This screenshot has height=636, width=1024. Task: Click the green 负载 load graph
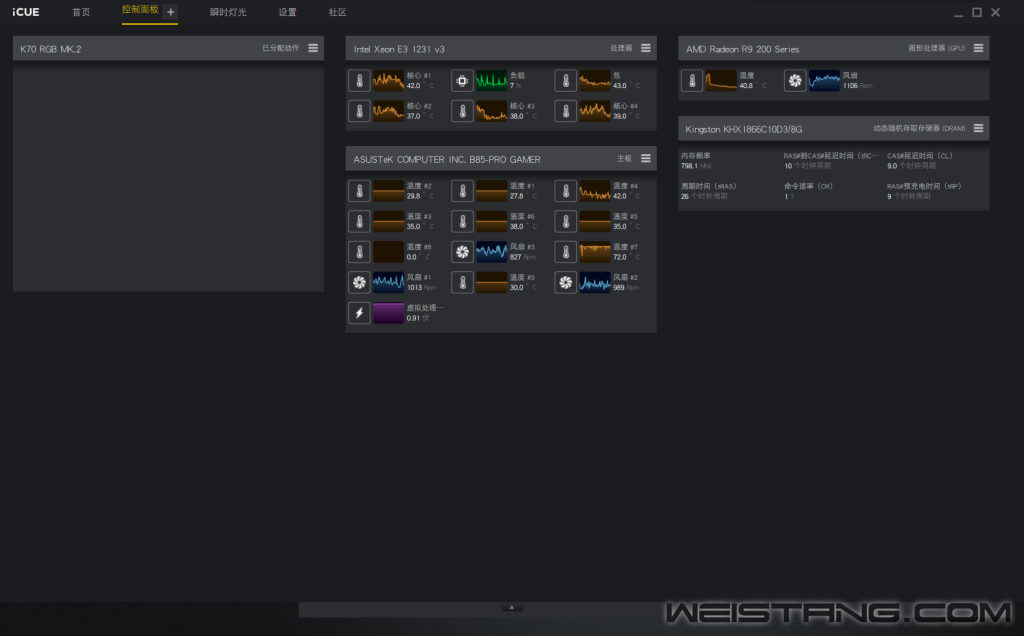(x=492, y=80)
